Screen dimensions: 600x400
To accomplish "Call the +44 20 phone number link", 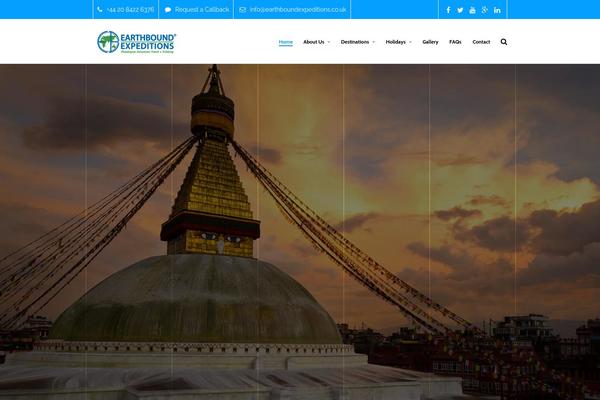I will (130, 10).
